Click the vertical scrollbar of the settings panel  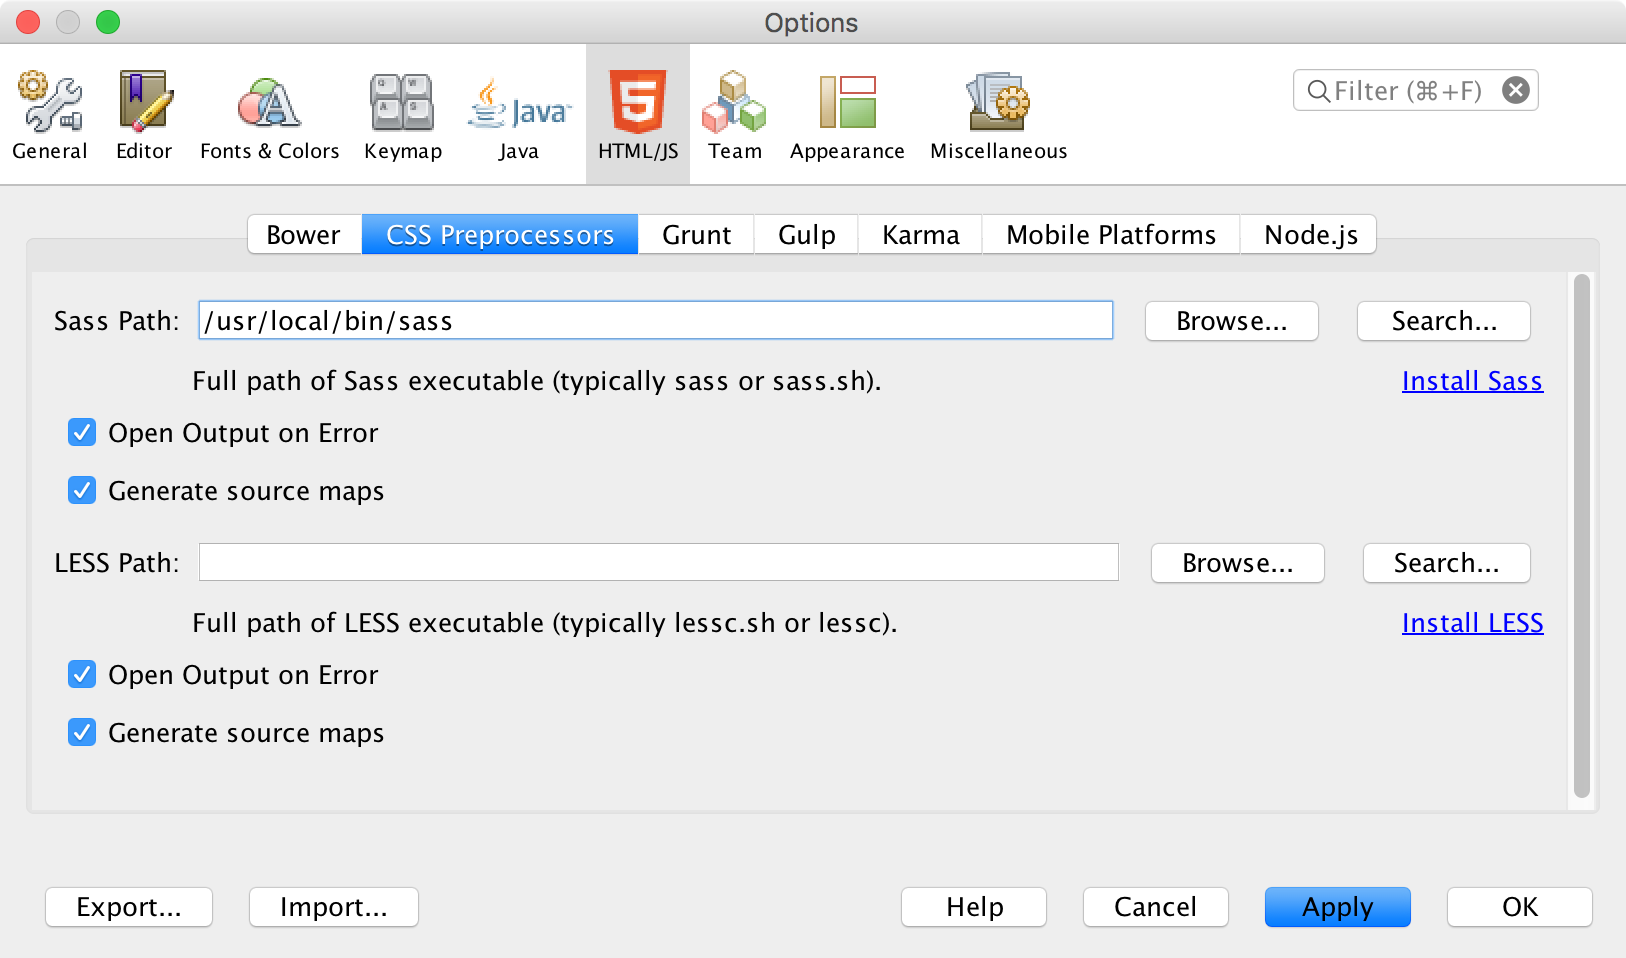tap(1582, 536)
